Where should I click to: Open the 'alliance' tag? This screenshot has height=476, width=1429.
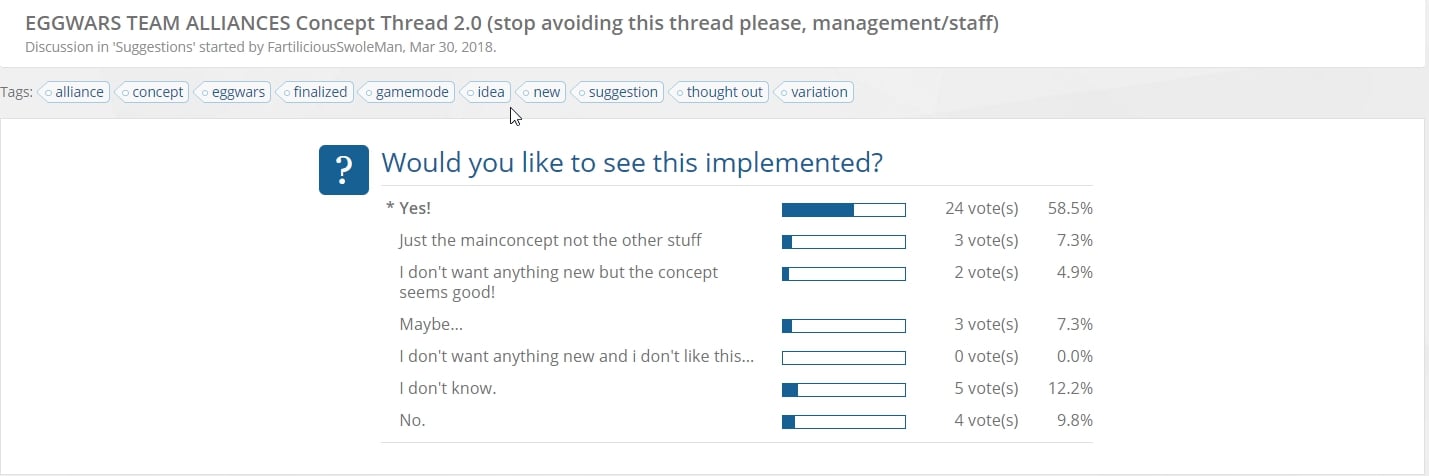tap(73, 92)
